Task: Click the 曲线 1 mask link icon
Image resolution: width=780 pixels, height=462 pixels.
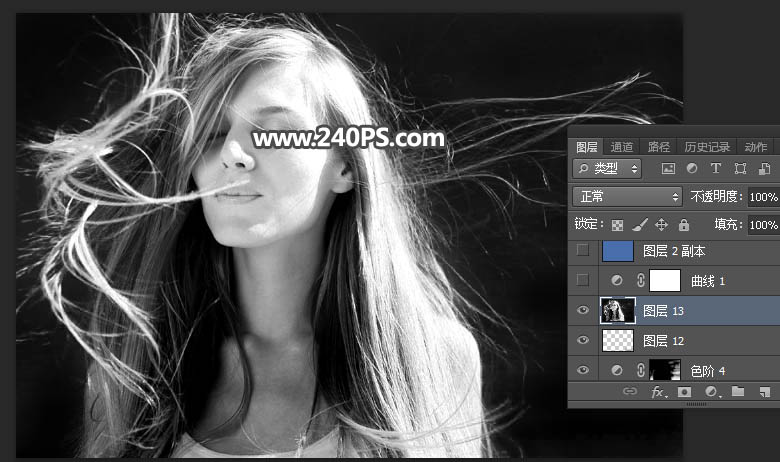Action: [641, 280]
